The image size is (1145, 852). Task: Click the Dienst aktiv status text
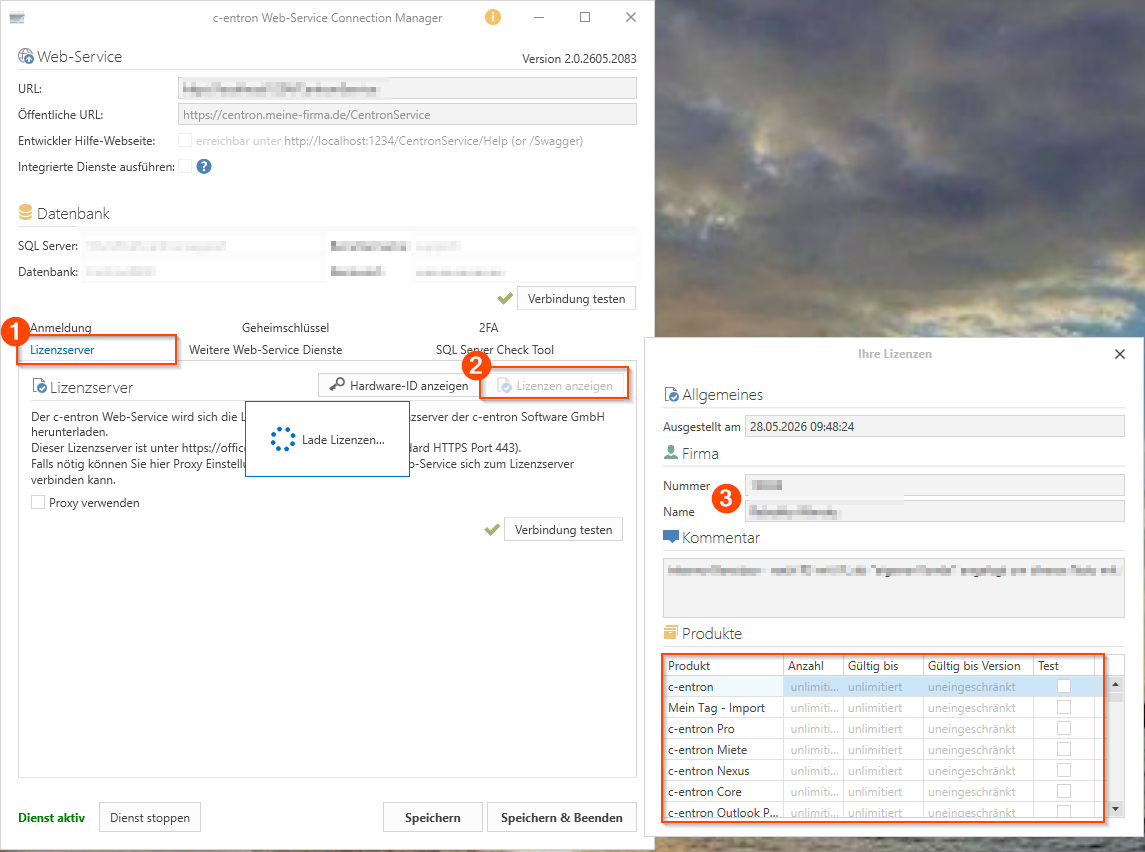coord(51,817)
